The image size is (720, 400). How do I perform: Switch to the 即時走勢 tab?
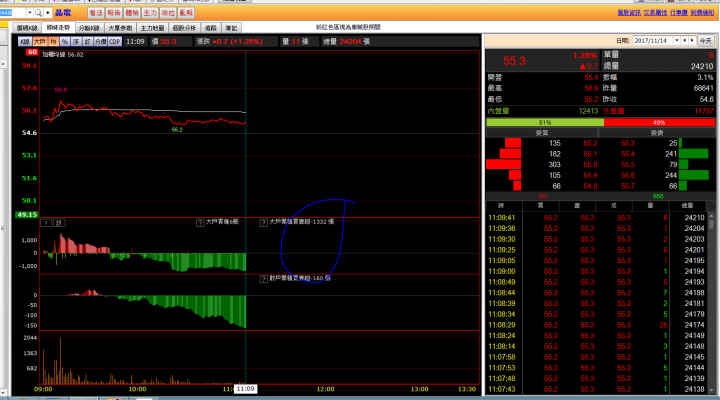58,28
